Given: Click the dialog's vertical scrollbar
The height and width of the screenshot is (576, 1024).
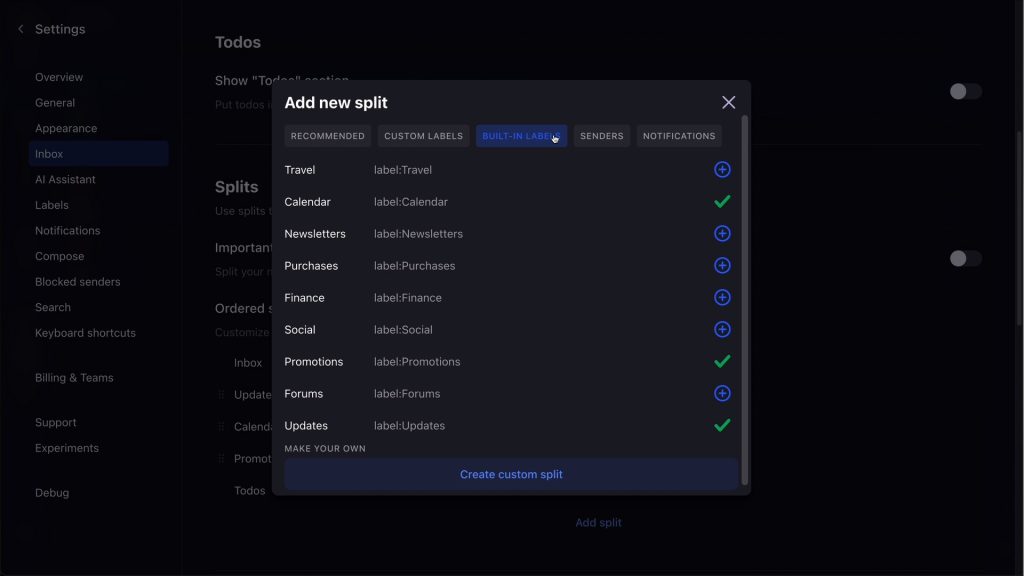Looking at the screenshot, I should (x=744, y=300).
